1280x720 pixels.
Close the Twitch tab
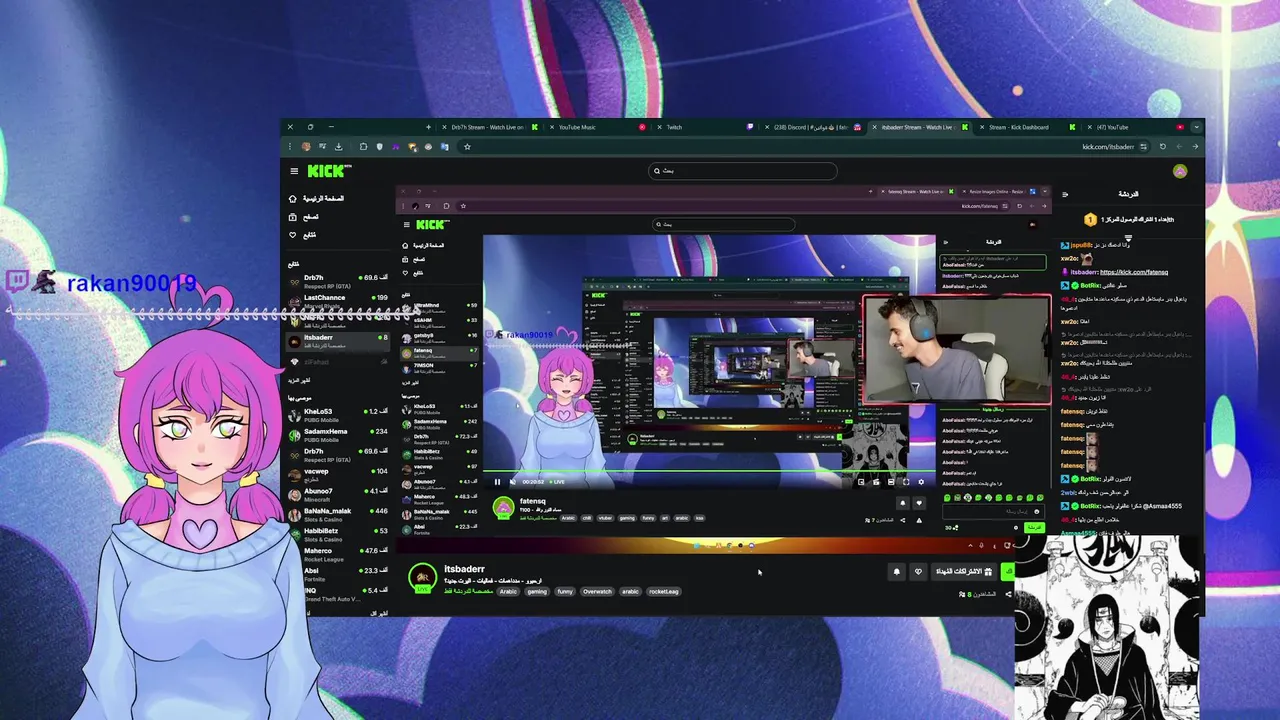660,127
